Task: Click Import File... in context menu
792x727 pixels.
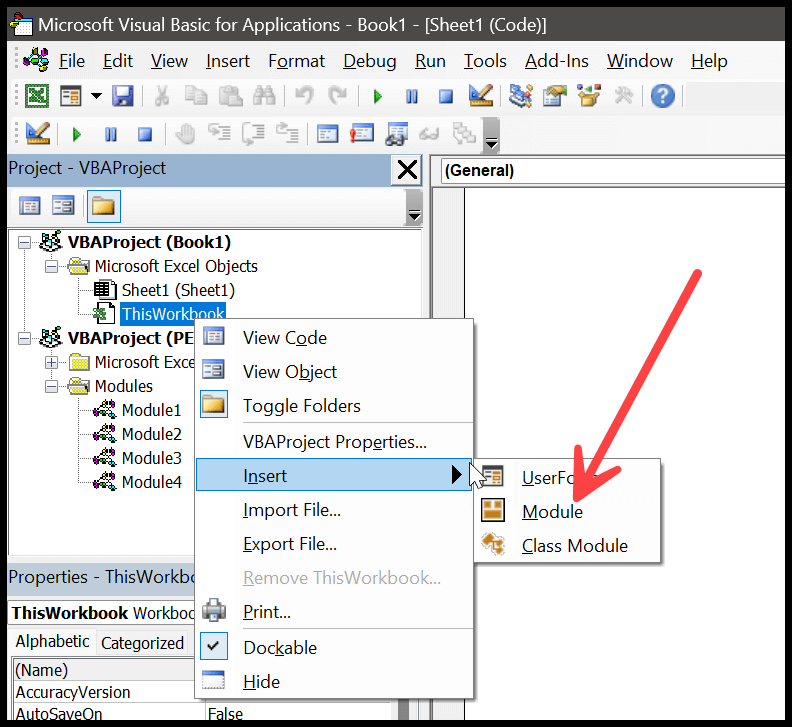Action: tap(334, 510)
